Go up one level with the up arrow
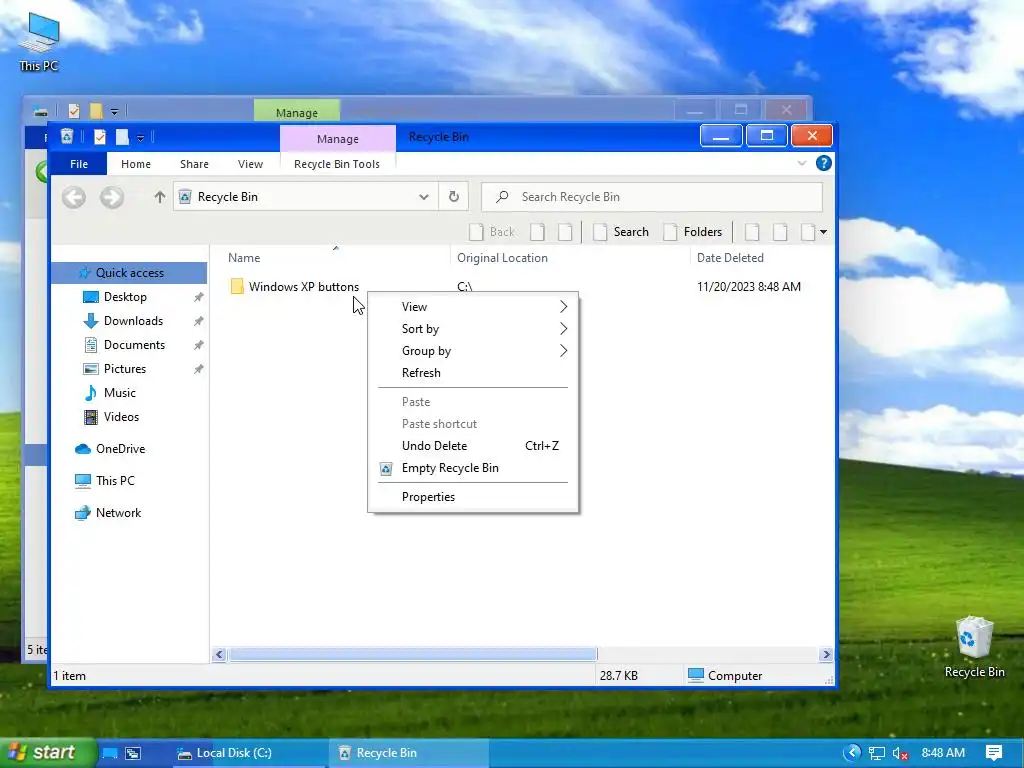This screenshot has height=768, width=1024. 159,197
